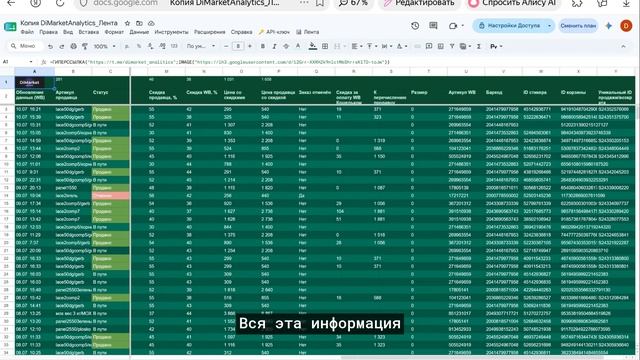Open the share access dropdown arrow
Viewport: 640px width, 360px height.
549,26
